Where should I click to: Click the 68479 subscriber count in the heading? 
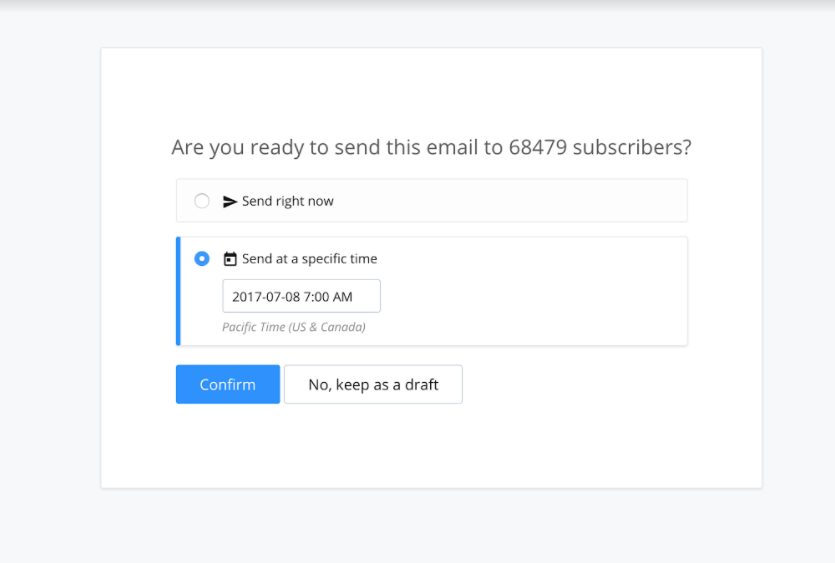tap(538, 147)
